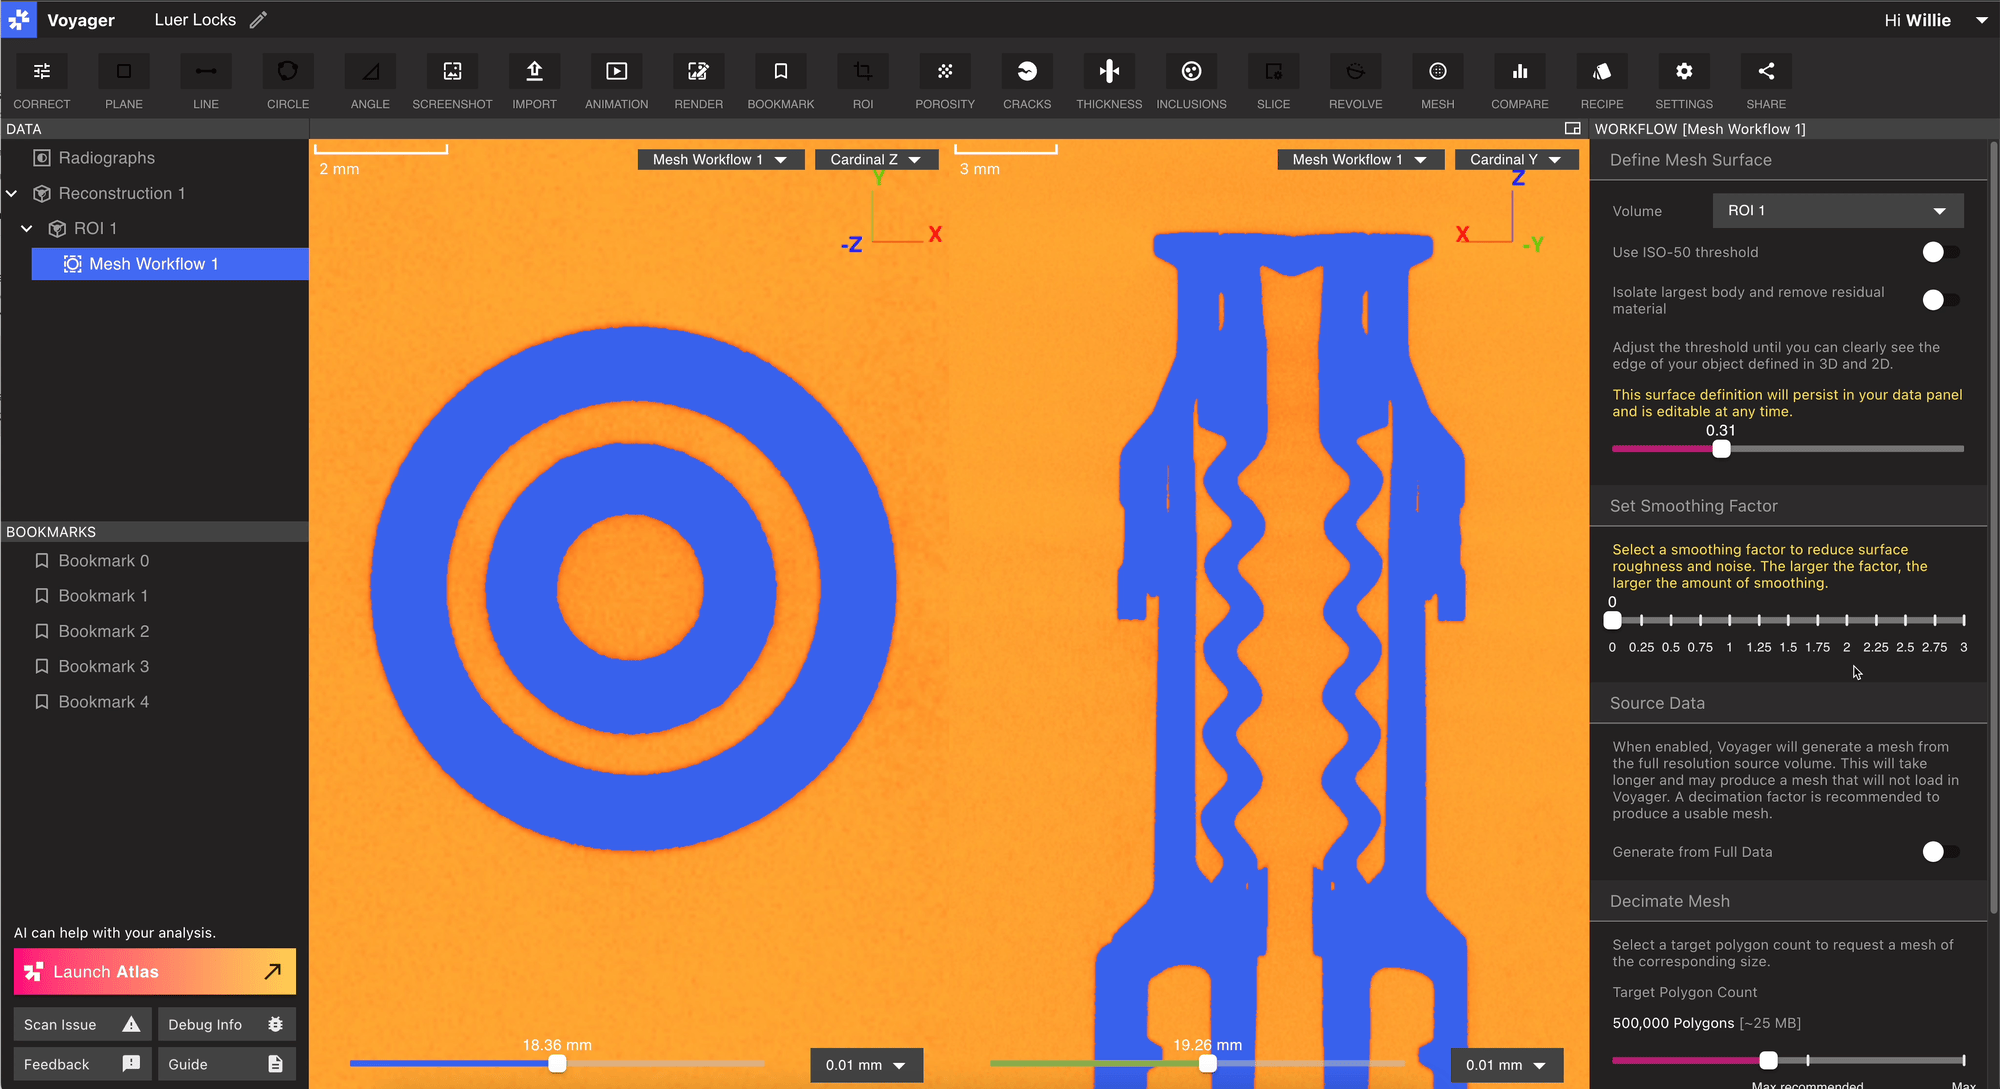Screen dimensions: 2000x1089
Task: Open the Inclusions tool
Action: 1191,80
